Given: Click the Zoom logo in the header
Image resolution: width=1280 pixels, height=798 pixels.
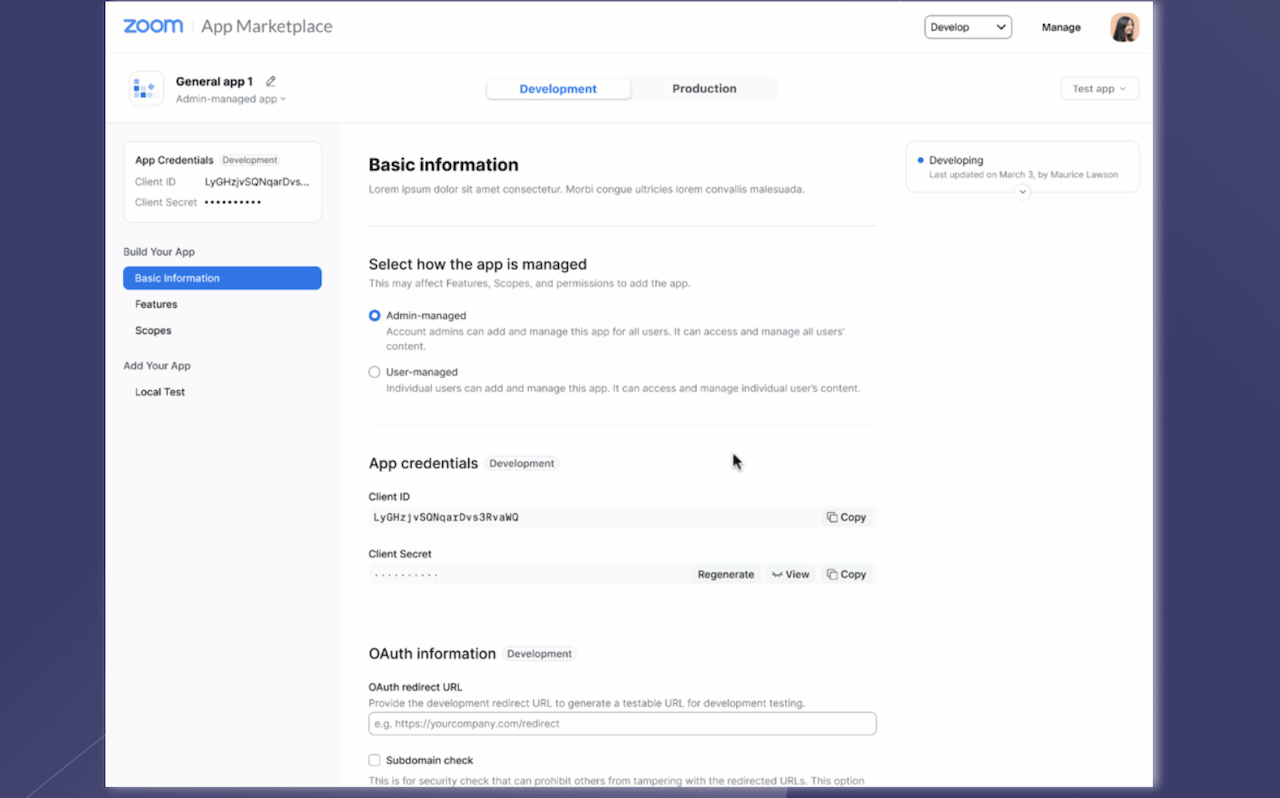Looking at the screenshot, I should coord(152,26).
